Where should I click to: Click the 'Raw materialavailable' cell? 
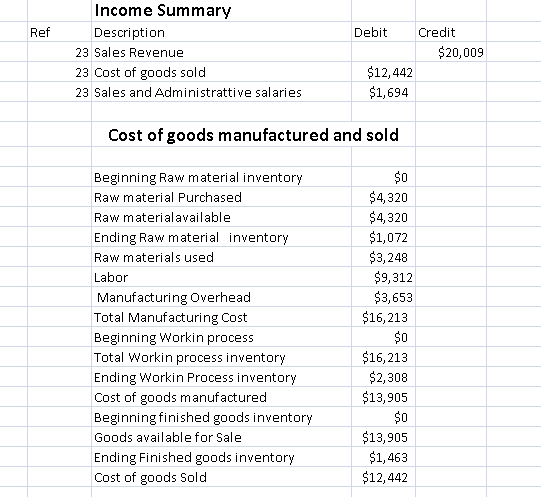click(x=222, y=217)
